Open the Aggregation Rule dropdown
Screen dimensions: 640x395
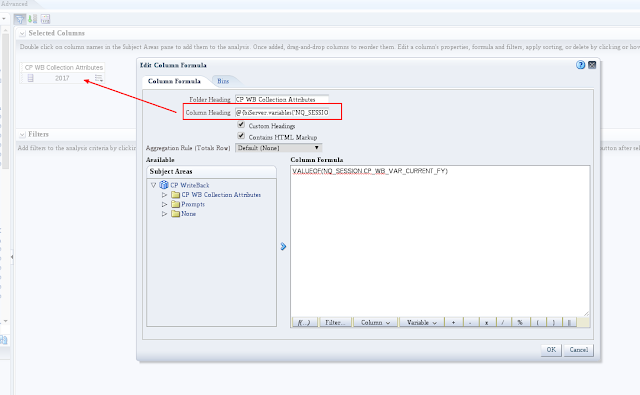click(x=278, y=148)
